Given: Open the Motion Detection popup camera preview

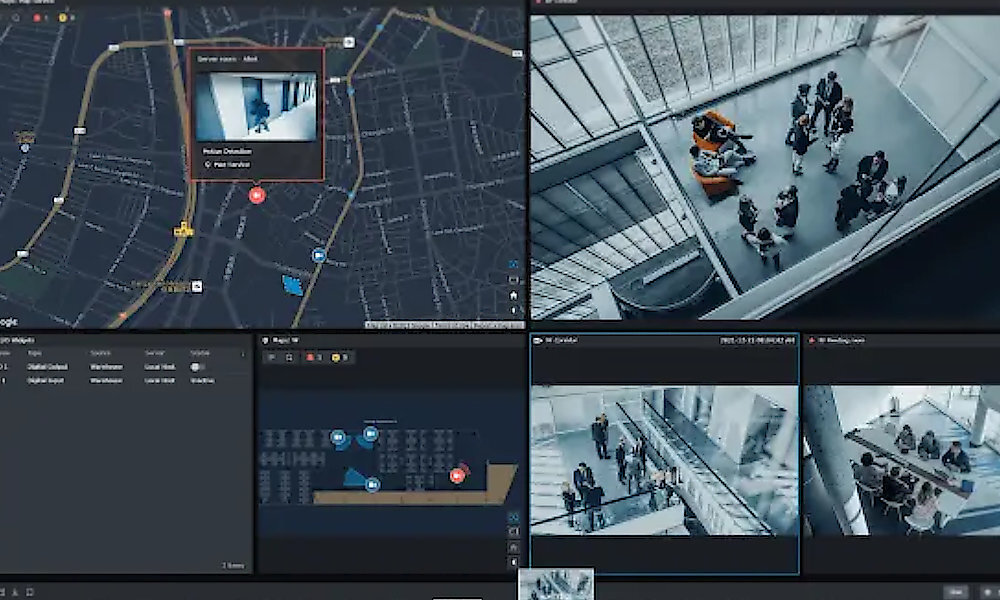Looking at the screenshot, I should pyautogui.click(x=255, y=106).
